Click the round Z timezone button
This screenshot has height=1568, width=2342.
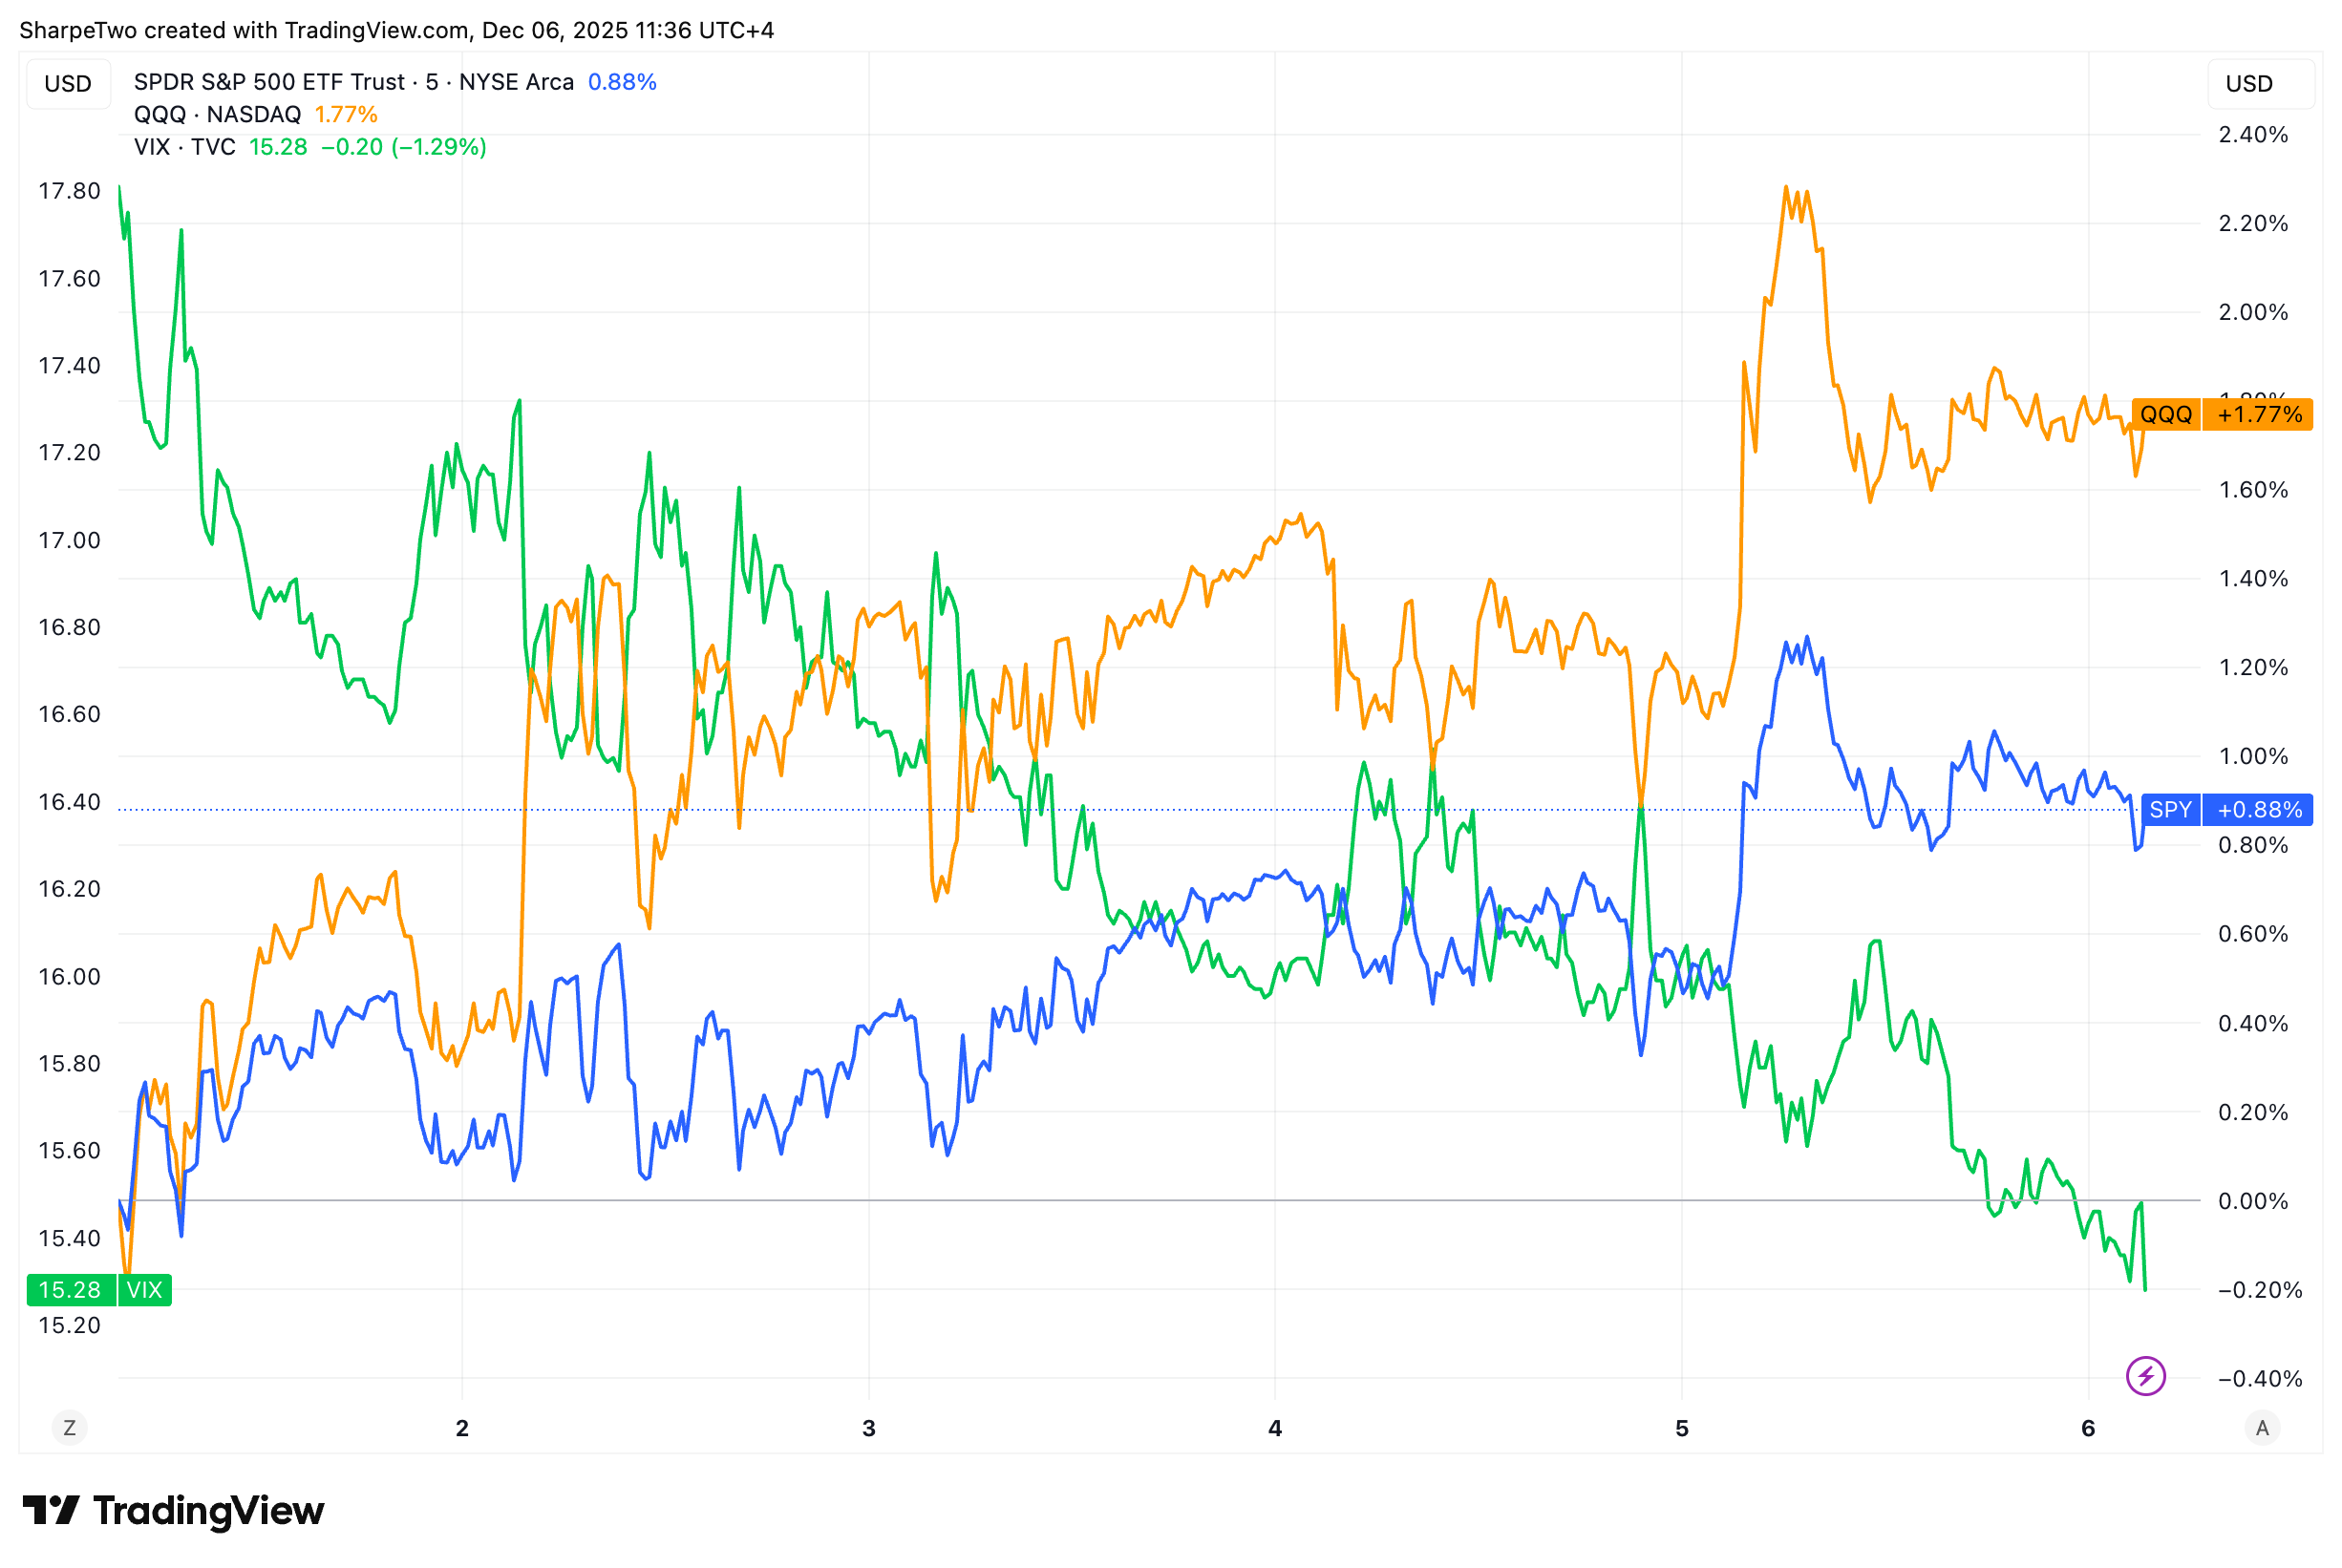(x=69, y=1428)
